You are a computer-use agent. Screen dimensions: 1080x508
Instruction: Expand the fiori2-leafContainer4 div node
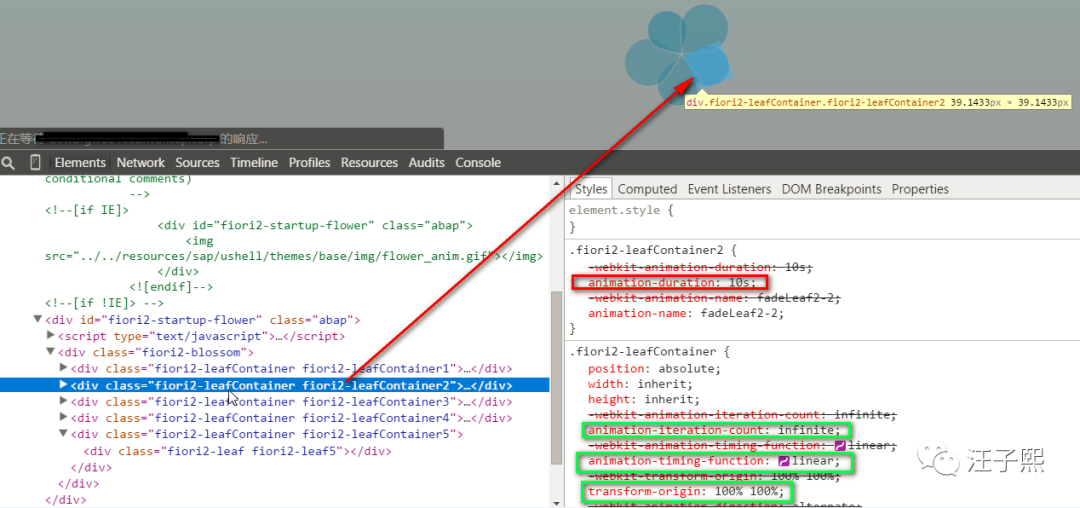click(x=64, y=417)
